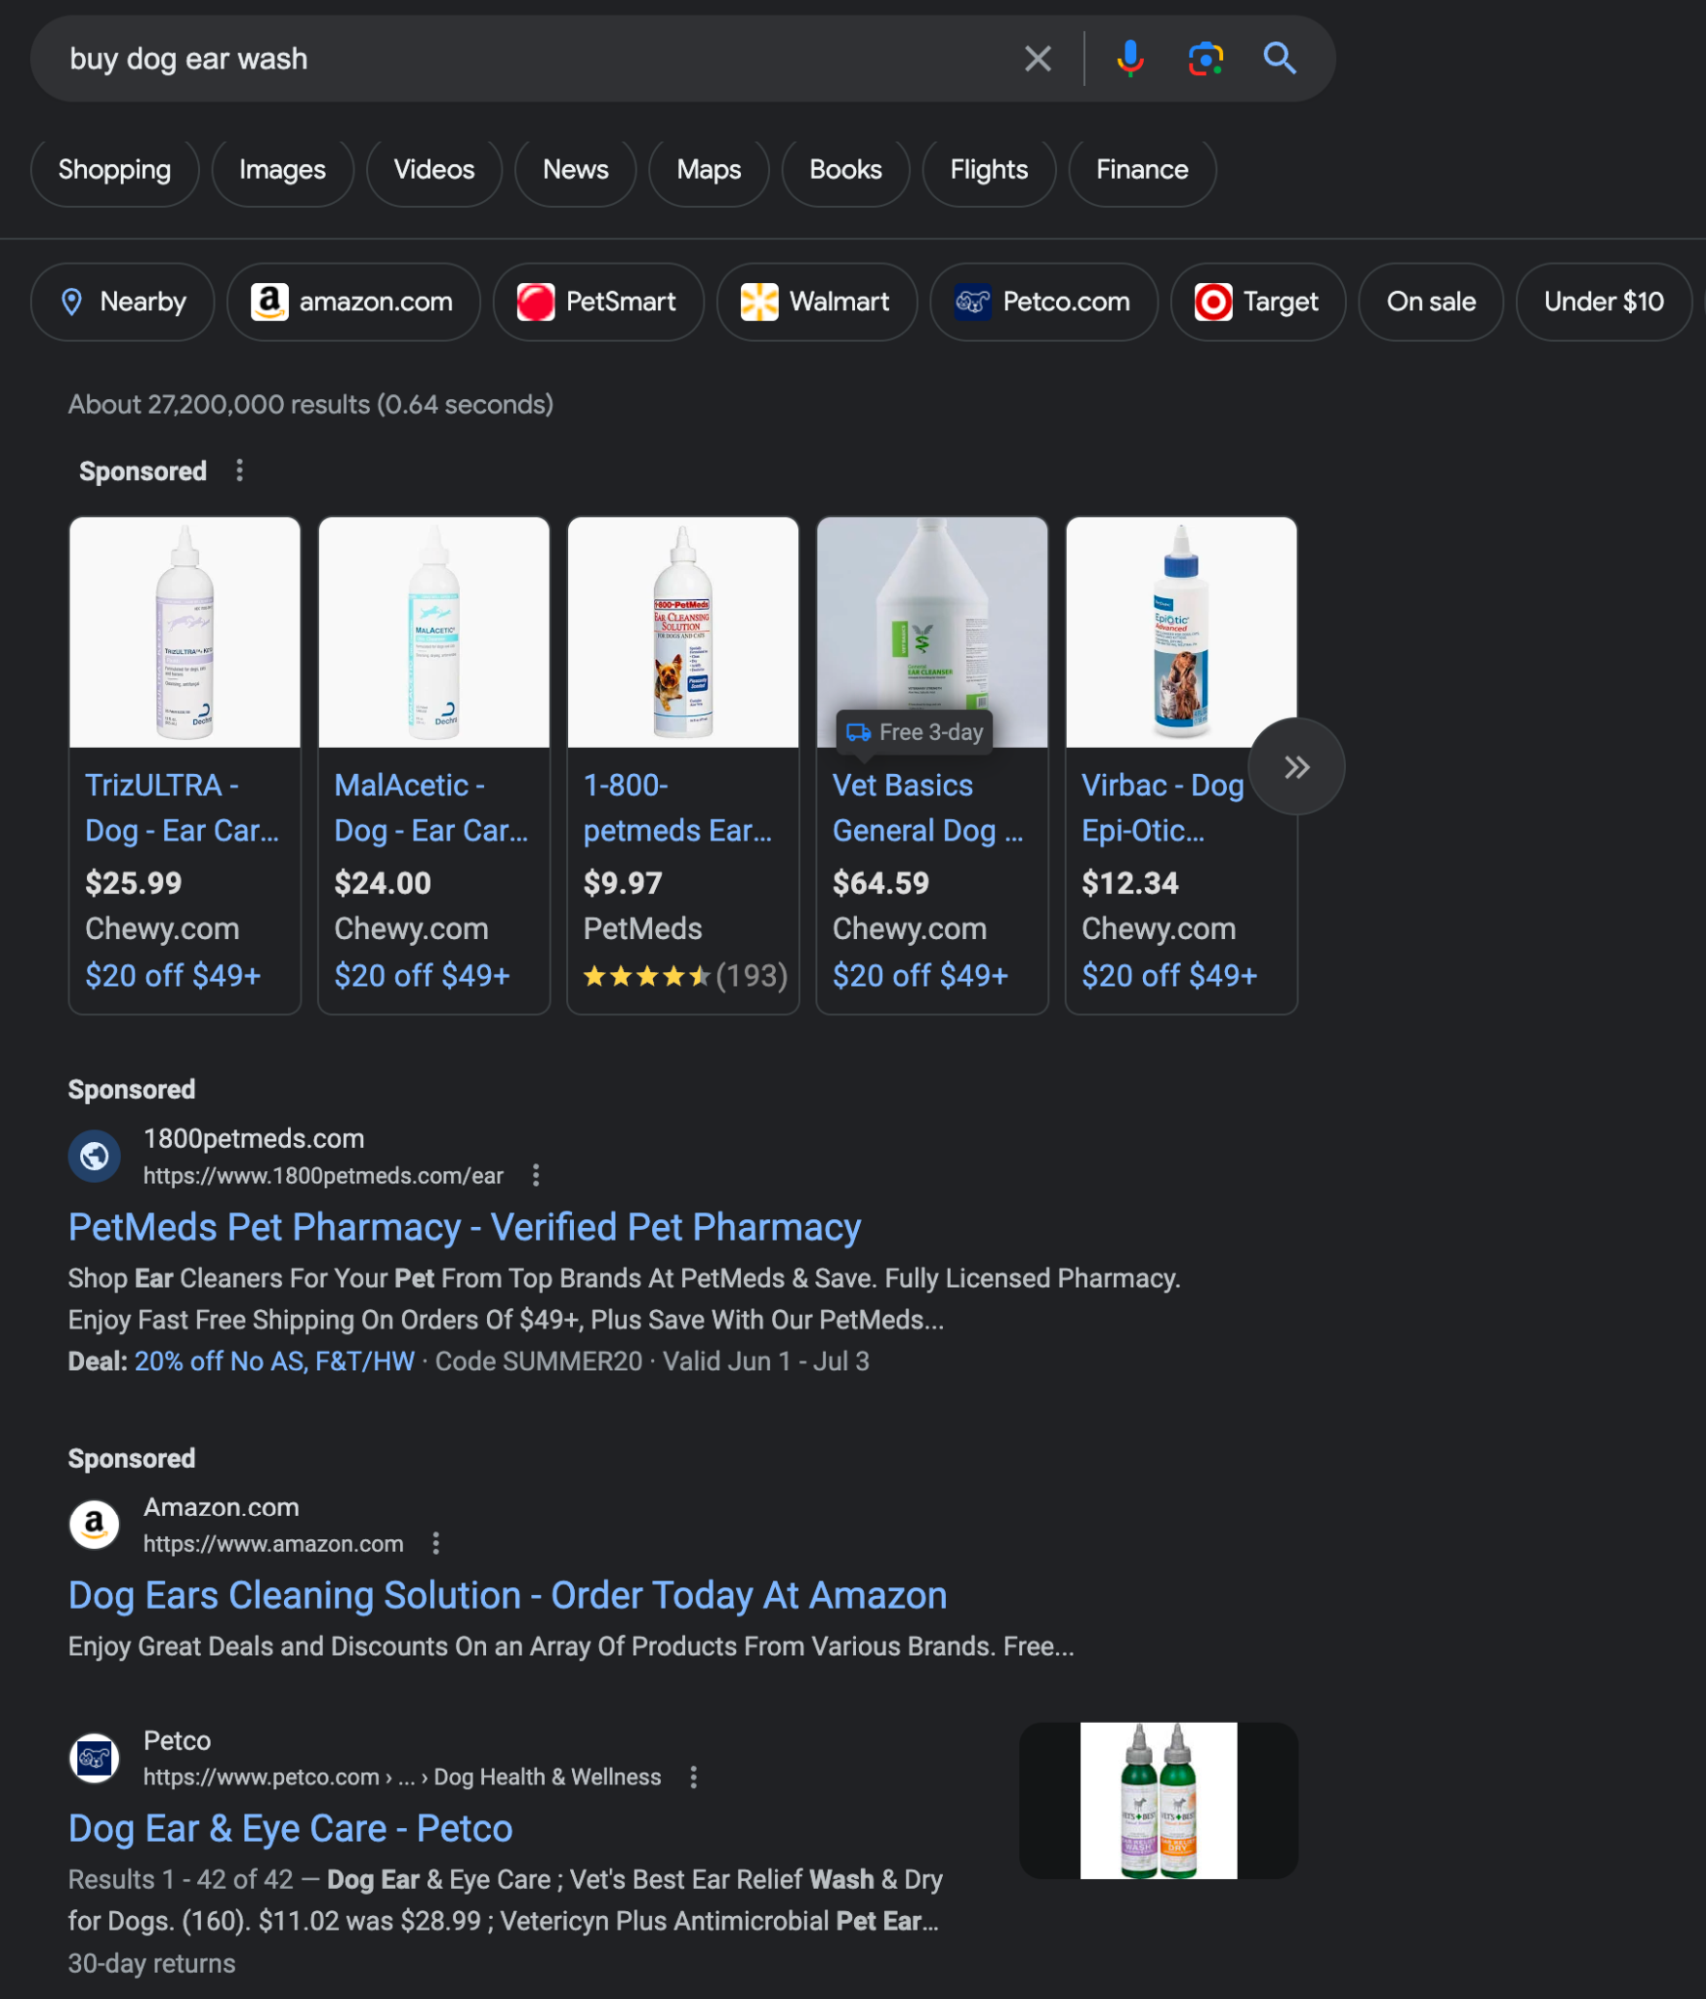Select the Petco dog logo chip
This screenshot has height=1999, width=1707.
click(972, 301)
